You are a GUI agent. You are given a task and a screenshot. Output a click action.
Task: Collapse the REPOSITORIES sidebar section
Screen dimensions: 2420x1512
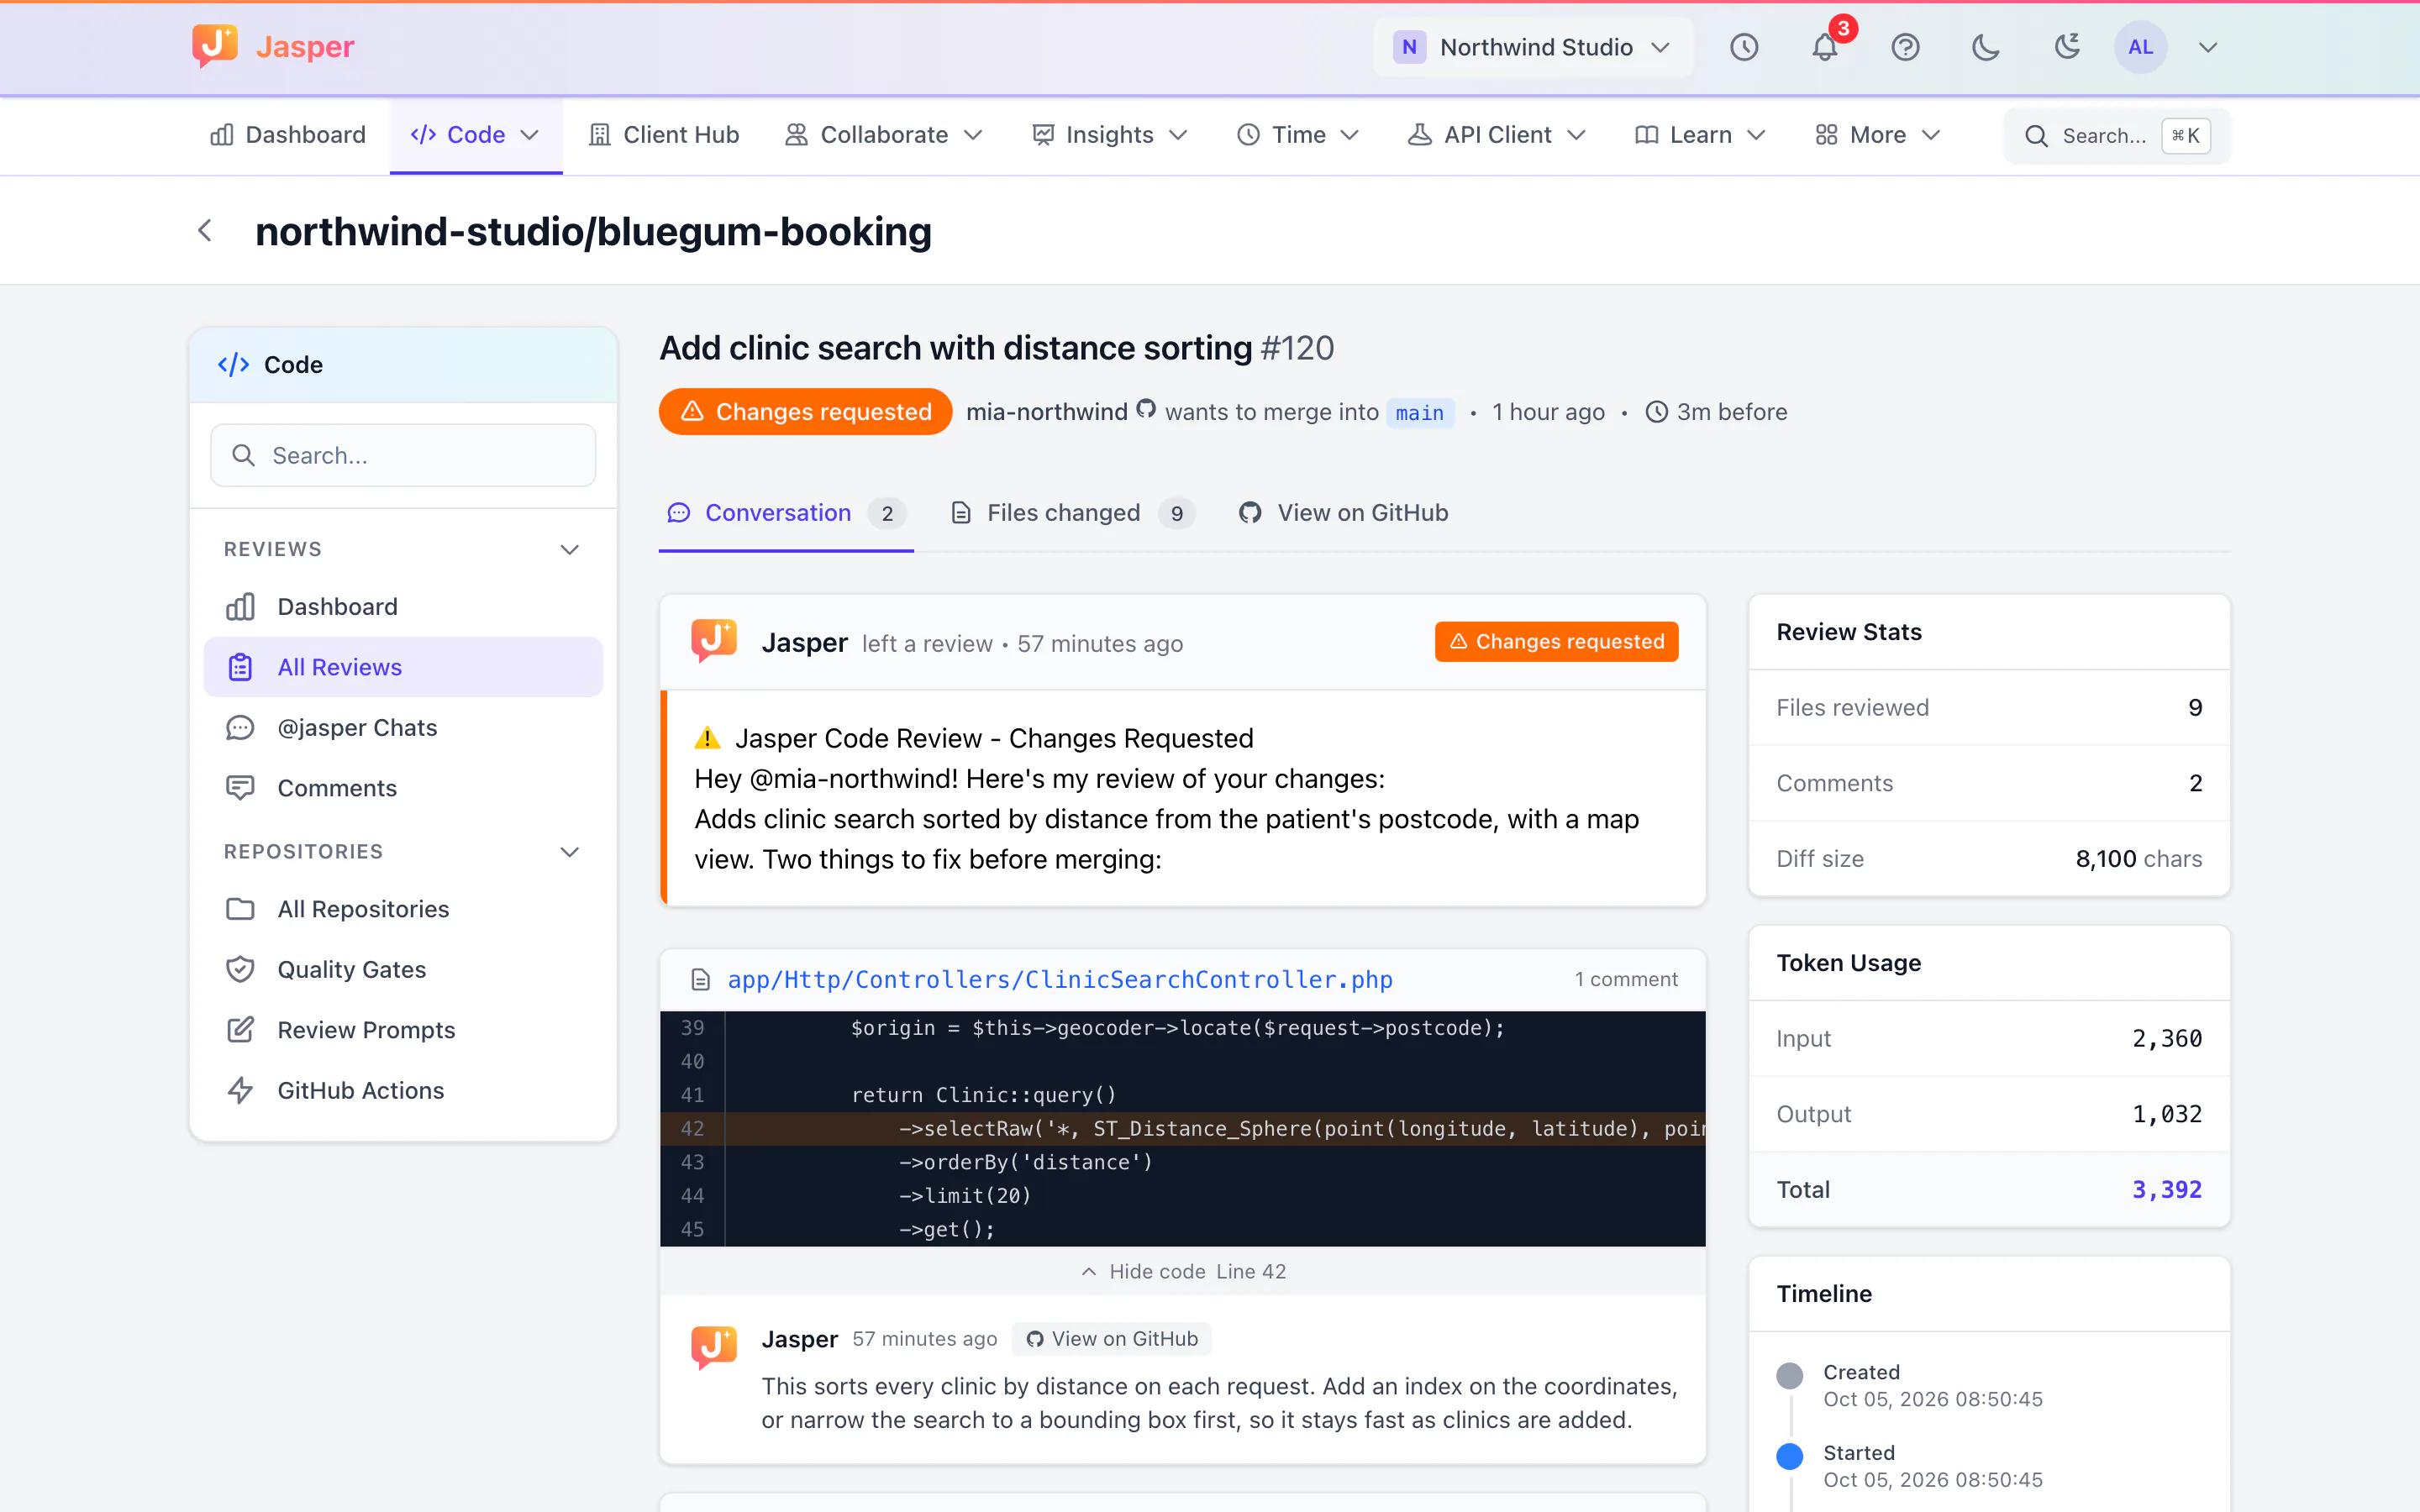[403, 851]
